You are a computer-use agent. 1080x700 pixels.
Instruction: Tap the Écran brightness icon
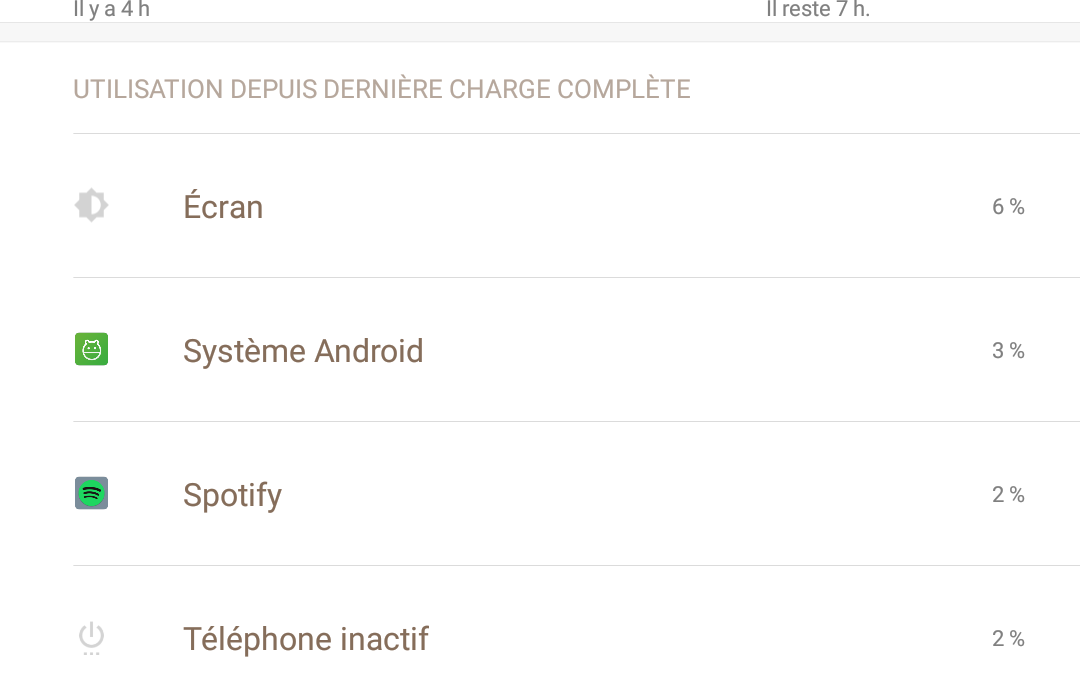point(92,205)
